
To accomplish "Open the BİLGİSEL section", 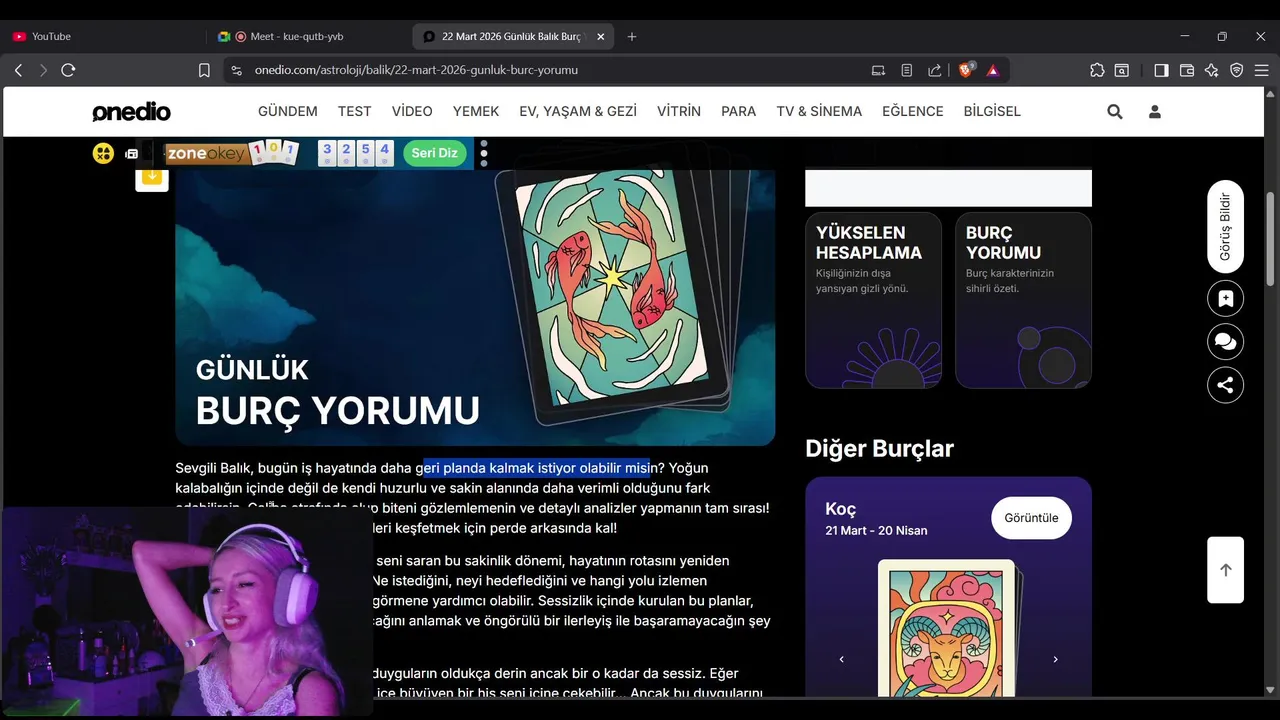I will [992, 111].
